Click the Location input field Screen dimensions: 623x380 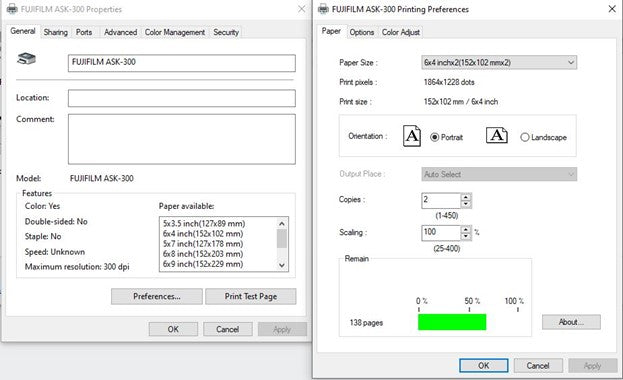click(182, 98)
